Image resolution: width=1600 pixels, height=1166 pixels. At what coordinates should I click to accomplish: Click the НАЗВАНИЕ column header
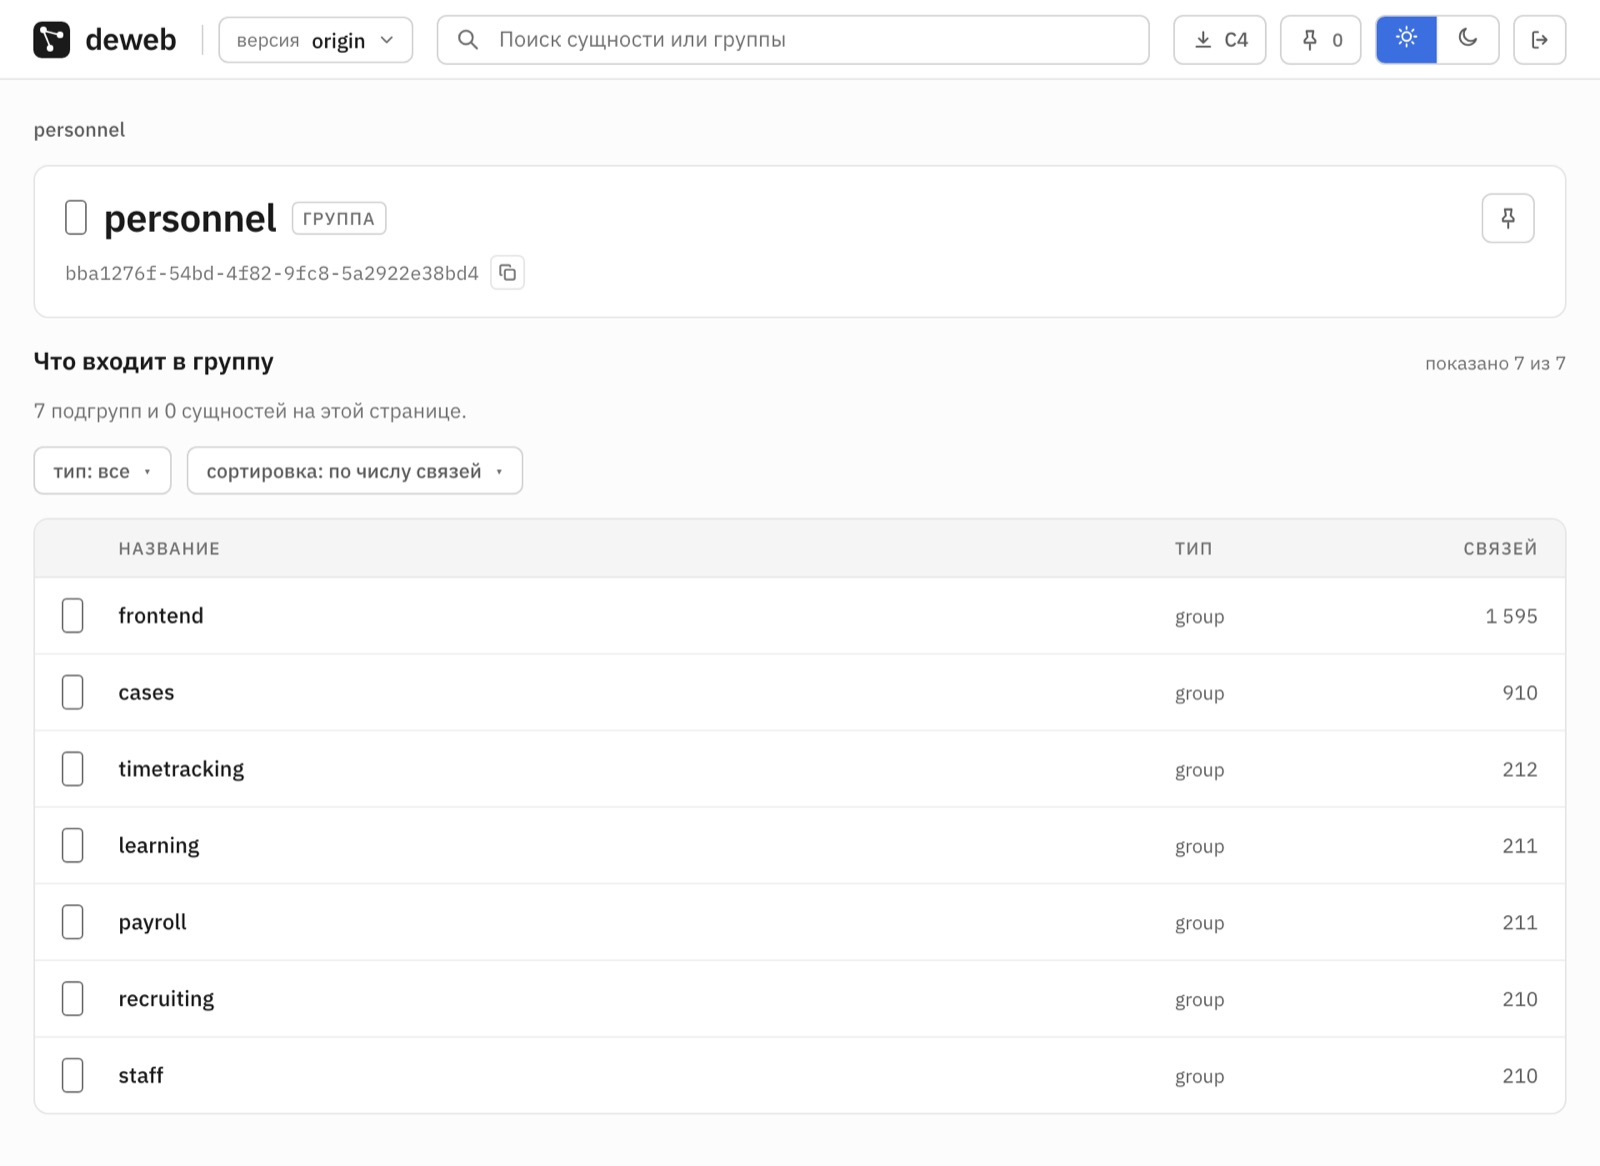(x=169, y=549)
